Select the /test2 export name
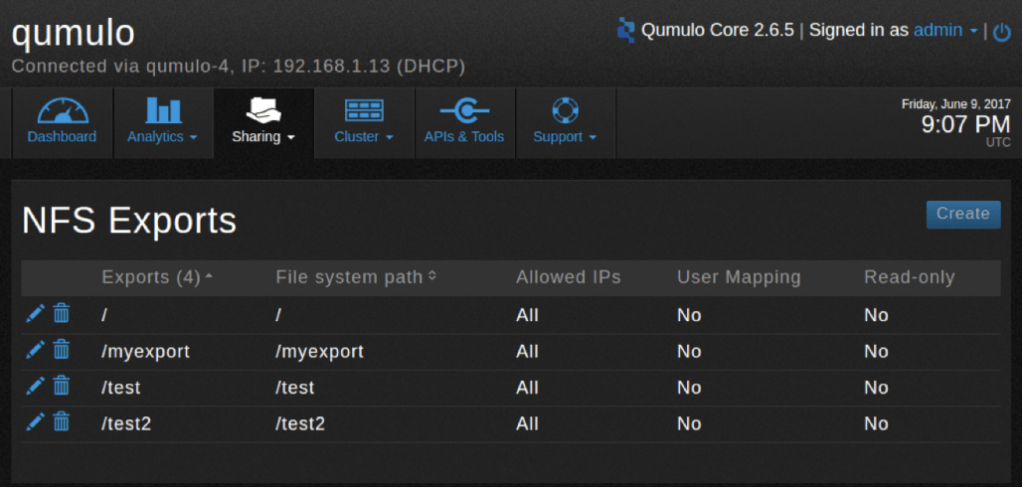 126,424
